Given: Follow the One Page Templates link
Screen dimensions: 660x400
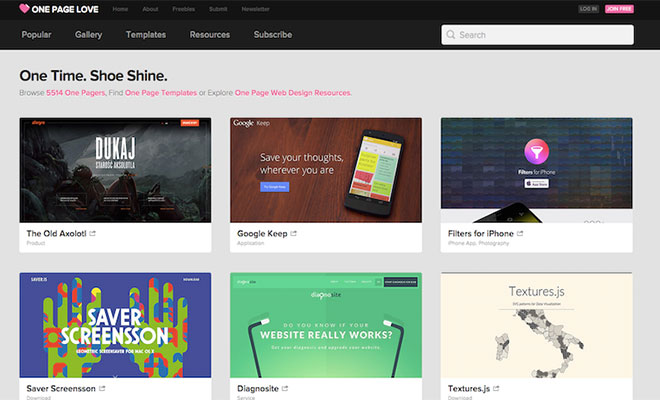Looking at the screenshot, I should coord(161,93).
